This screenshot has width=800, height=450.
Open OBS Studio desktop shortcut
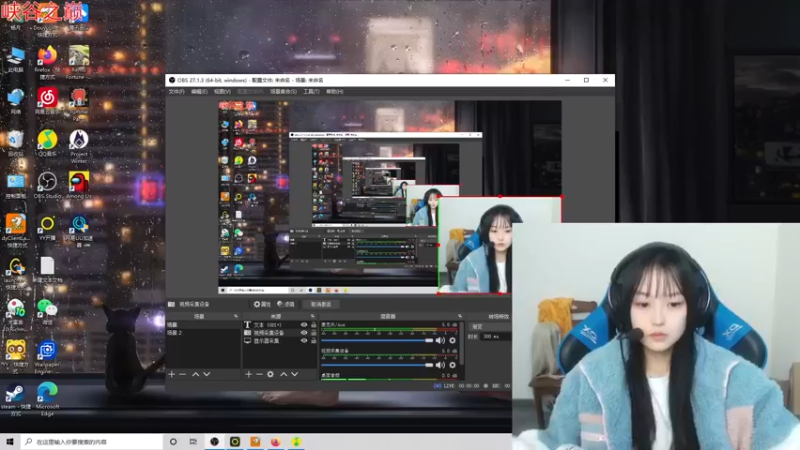[47, 185]
